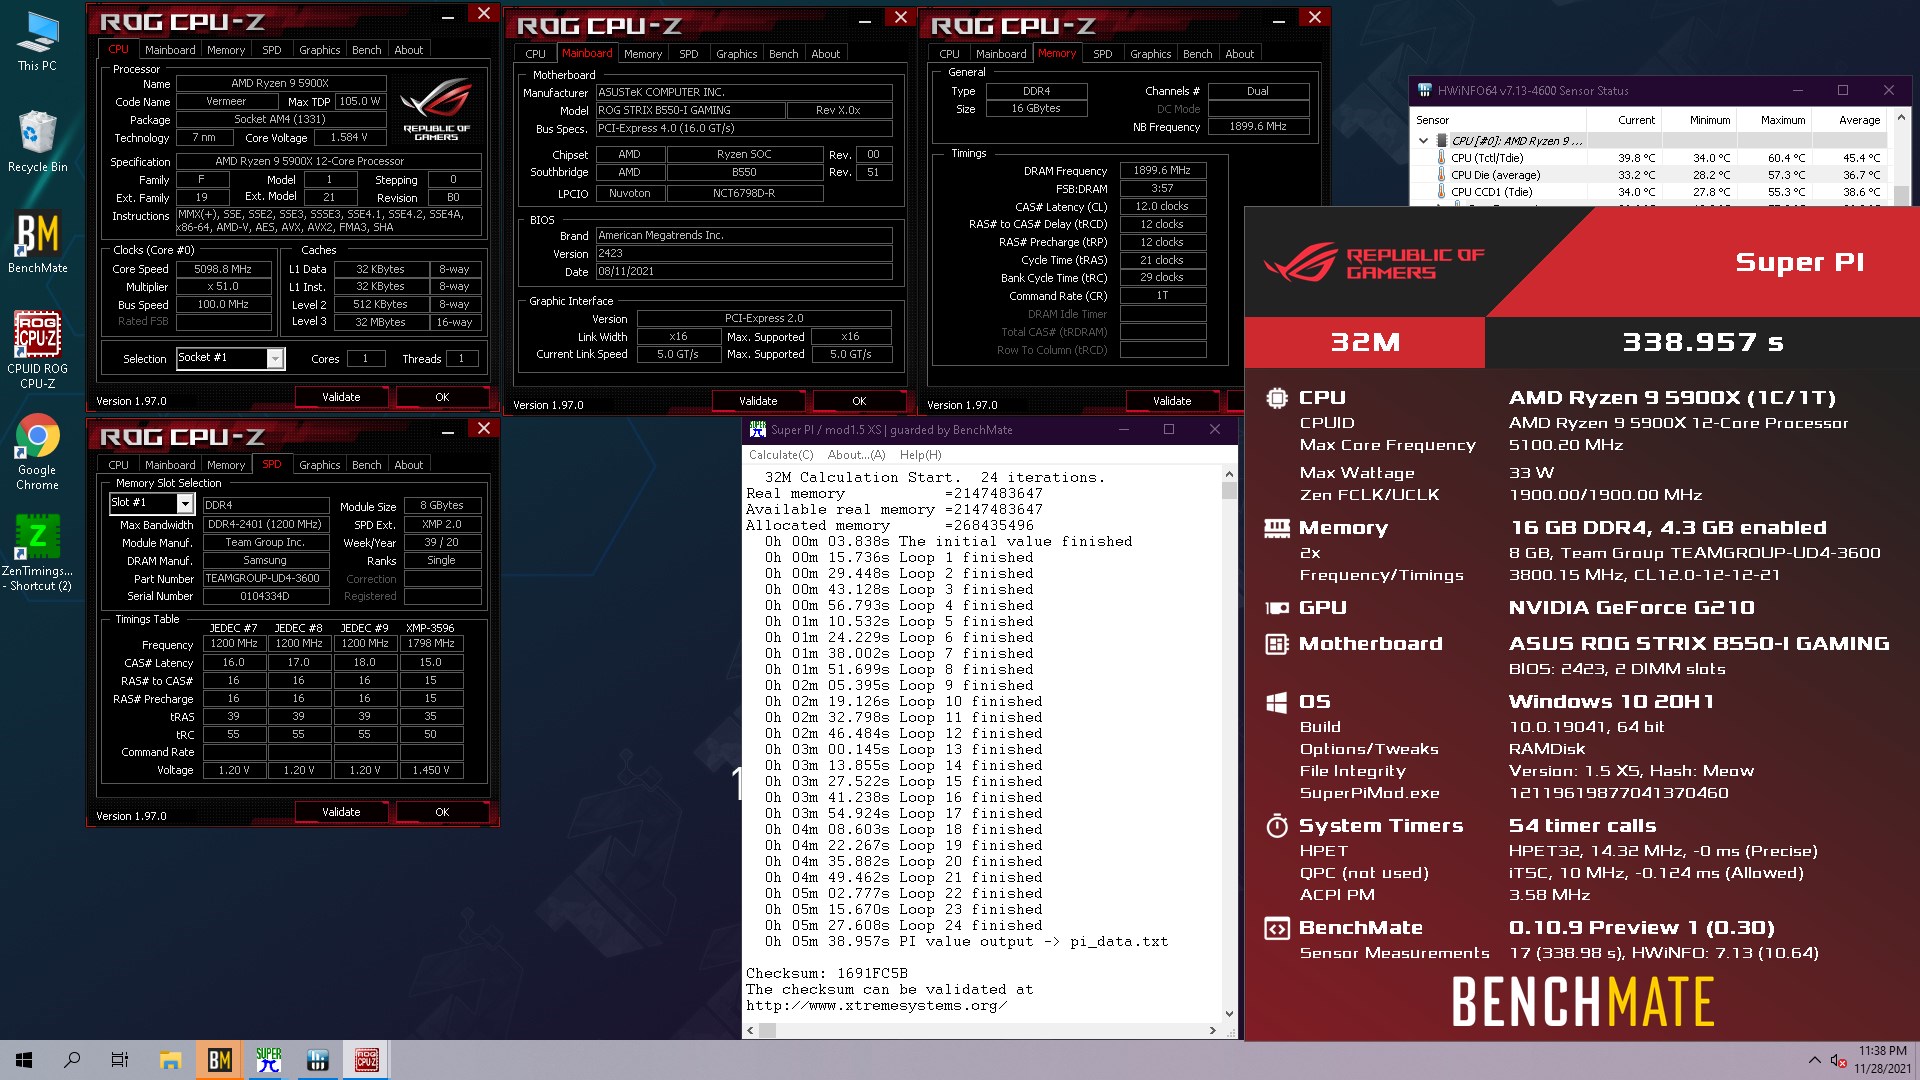This screenshot has height=1080, width=1920.
Task: Open Task View in taskbar
Action: (120, 1060)
